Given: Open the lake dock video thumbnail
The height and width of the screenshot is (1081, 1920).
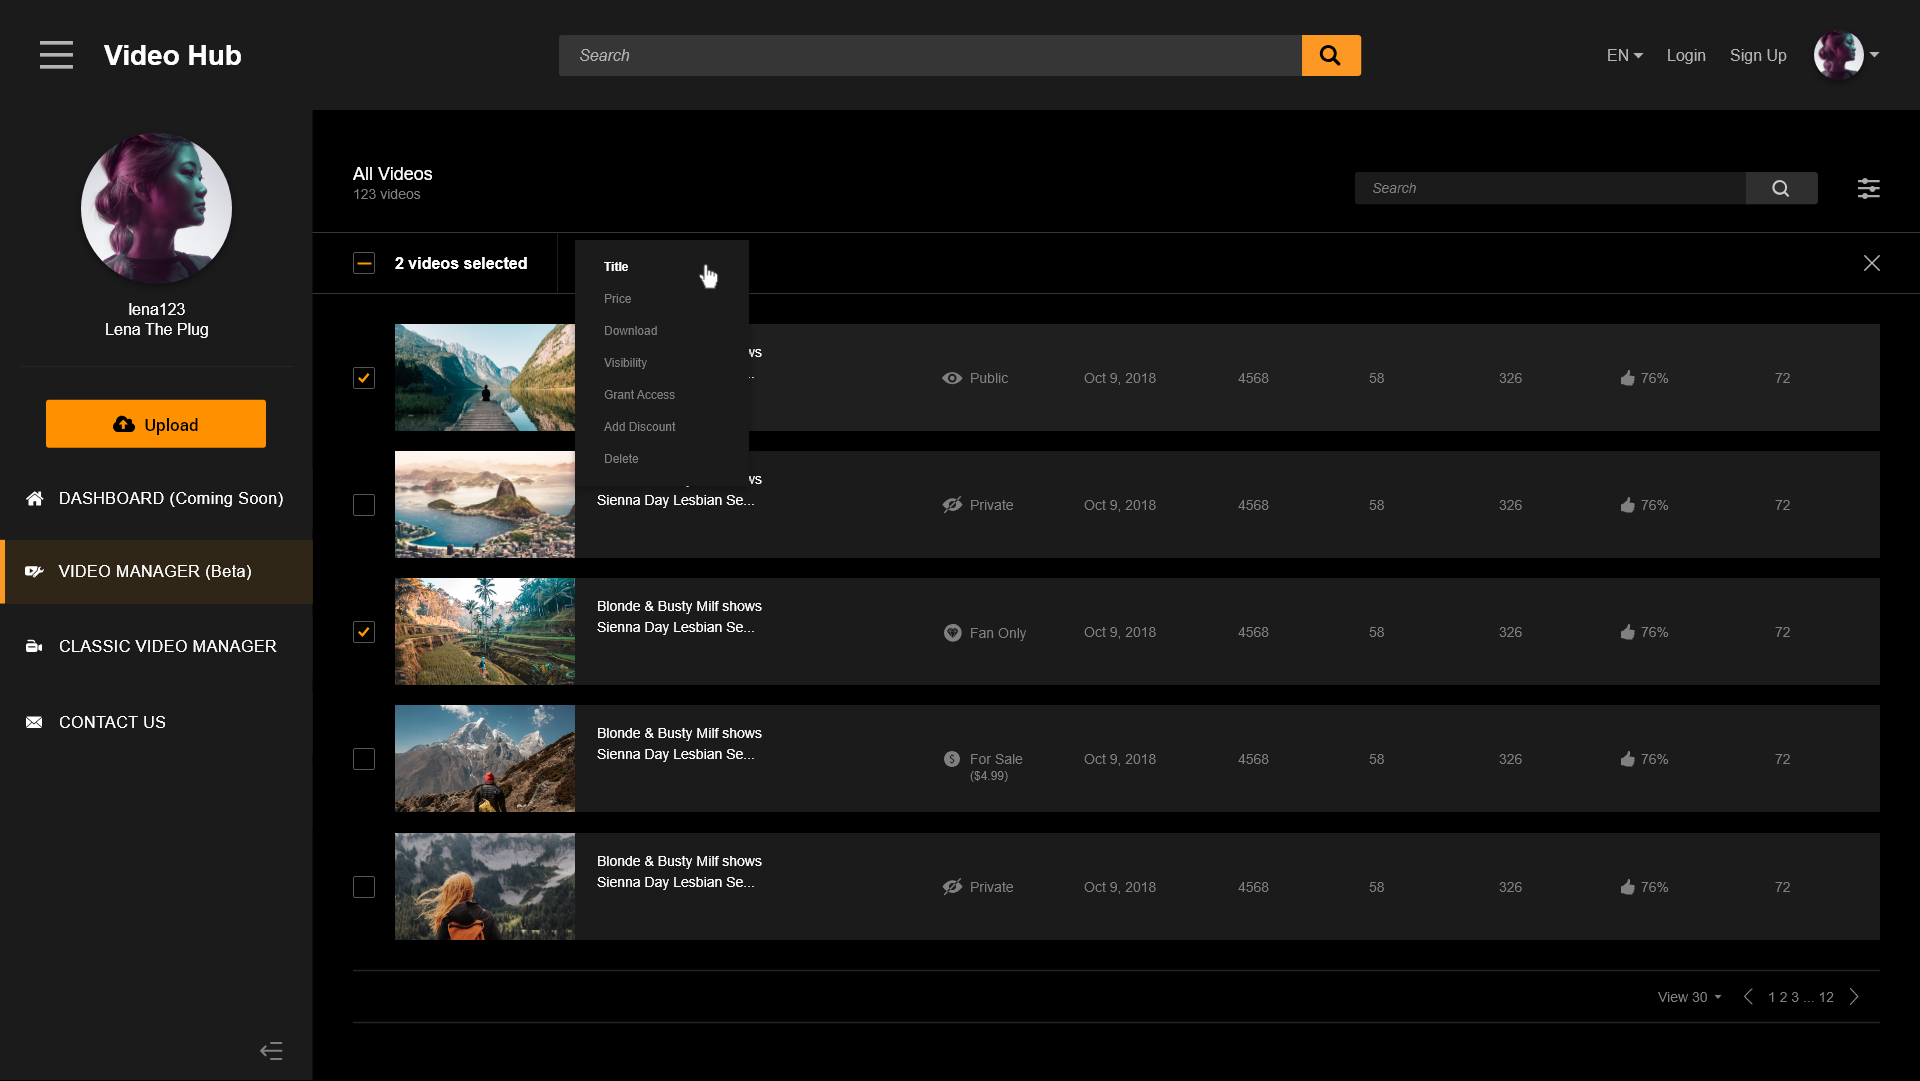Looking at the screenshot, I should 485,377.
